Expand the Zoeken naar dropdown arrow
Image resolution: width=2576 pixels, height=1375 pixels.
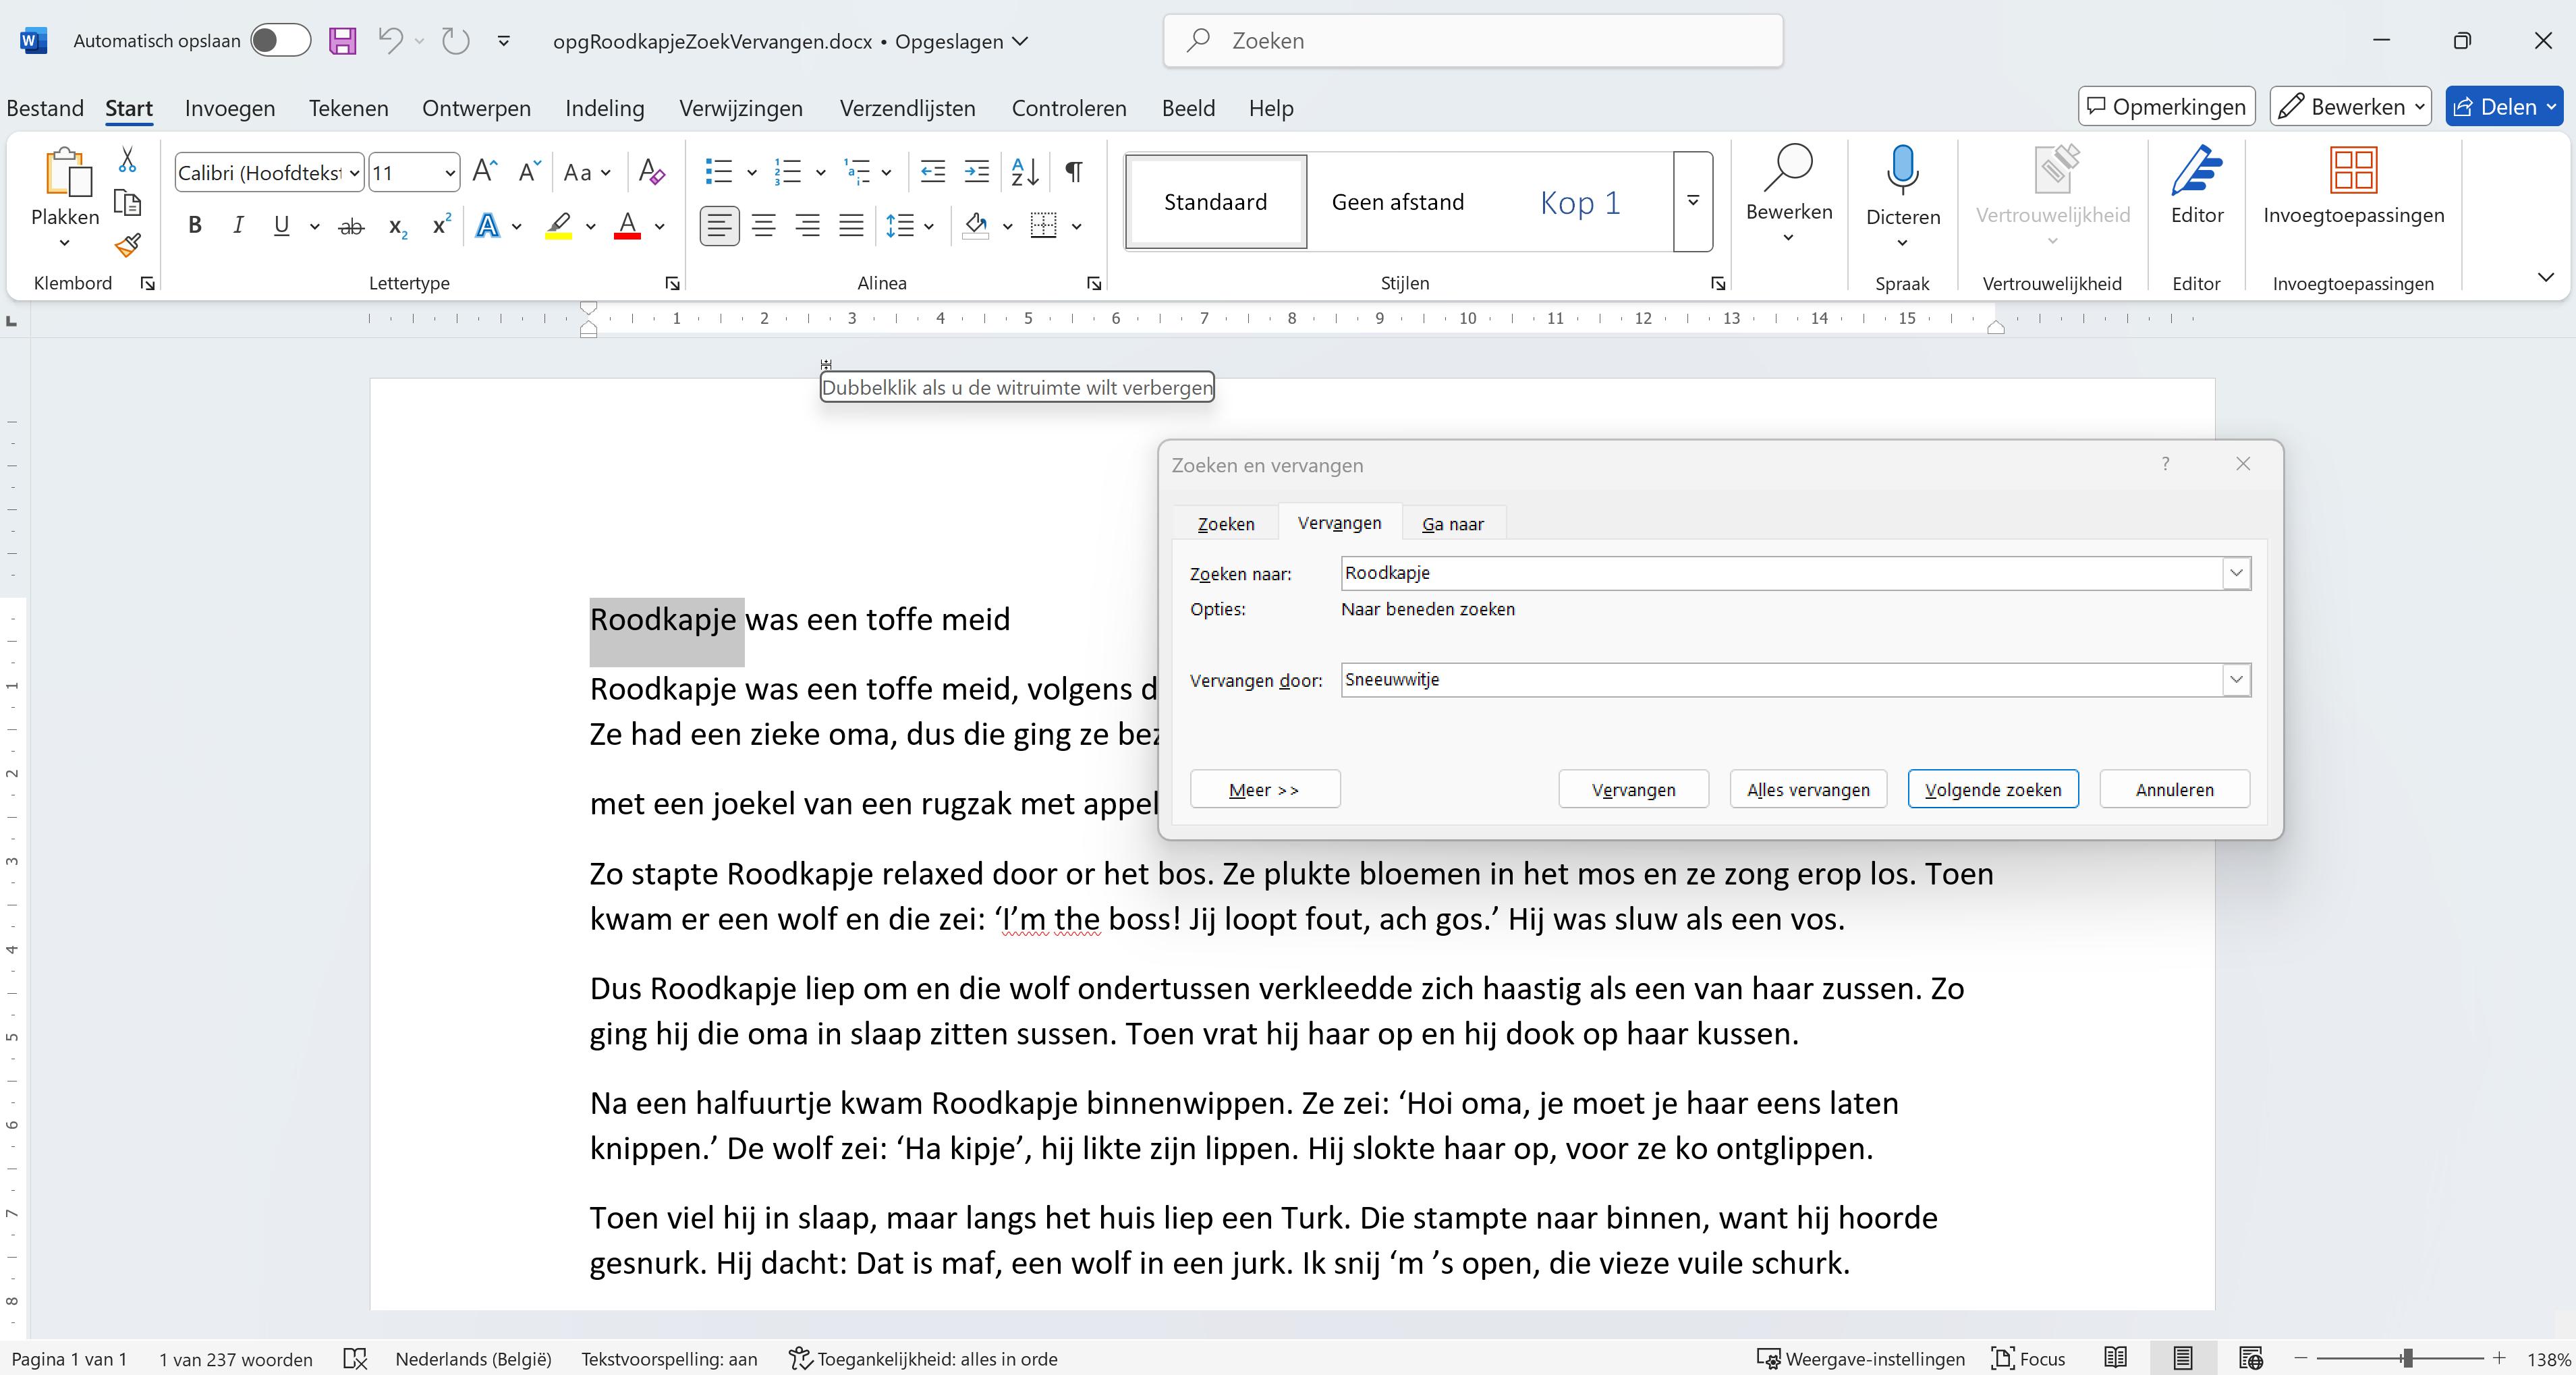[x=2236, y=573]
